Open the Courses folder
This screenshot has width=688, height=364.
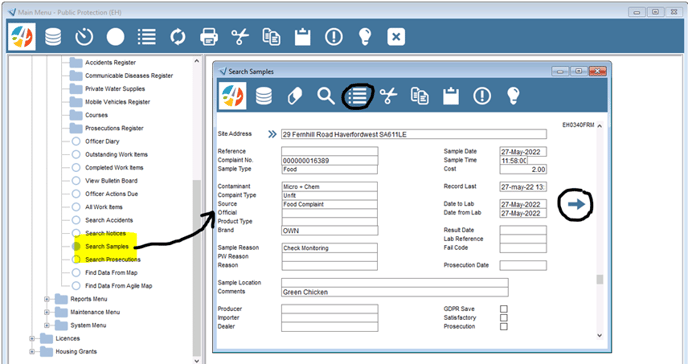coord(97,115)
